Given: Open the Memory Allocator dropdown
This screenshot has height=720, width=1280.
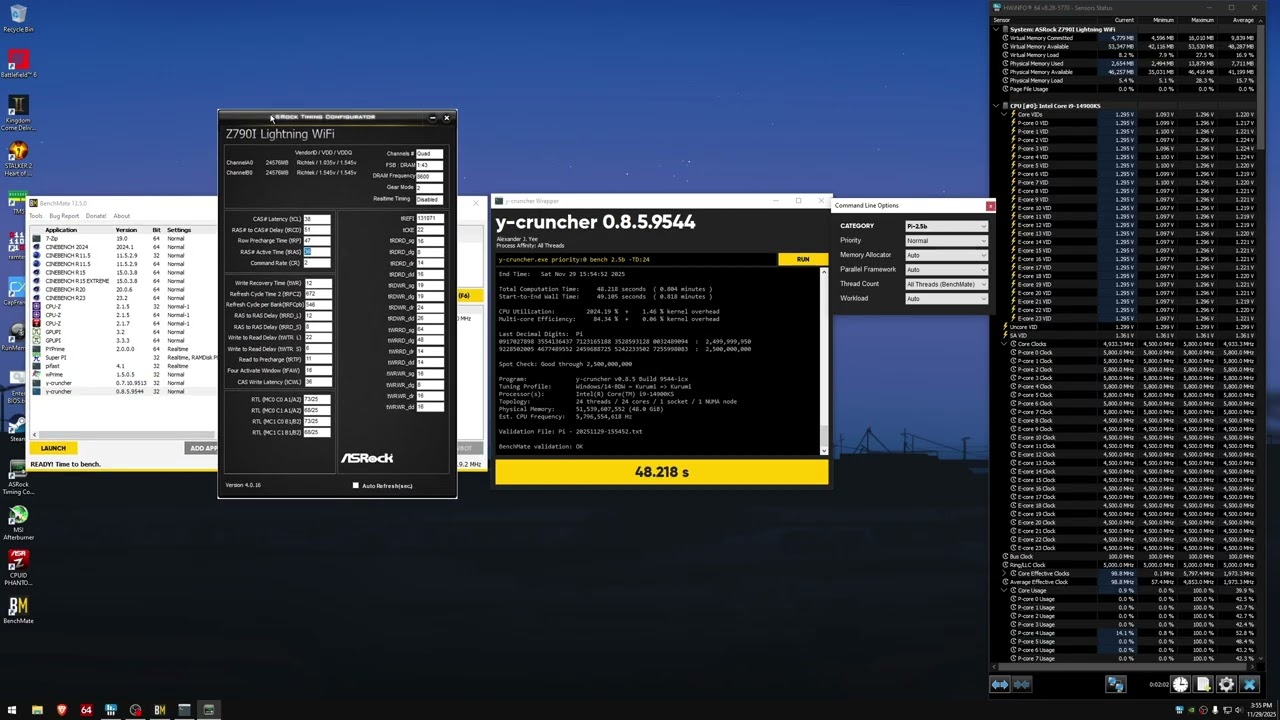Looking at the screenshot, I should (x=946, y=255).
